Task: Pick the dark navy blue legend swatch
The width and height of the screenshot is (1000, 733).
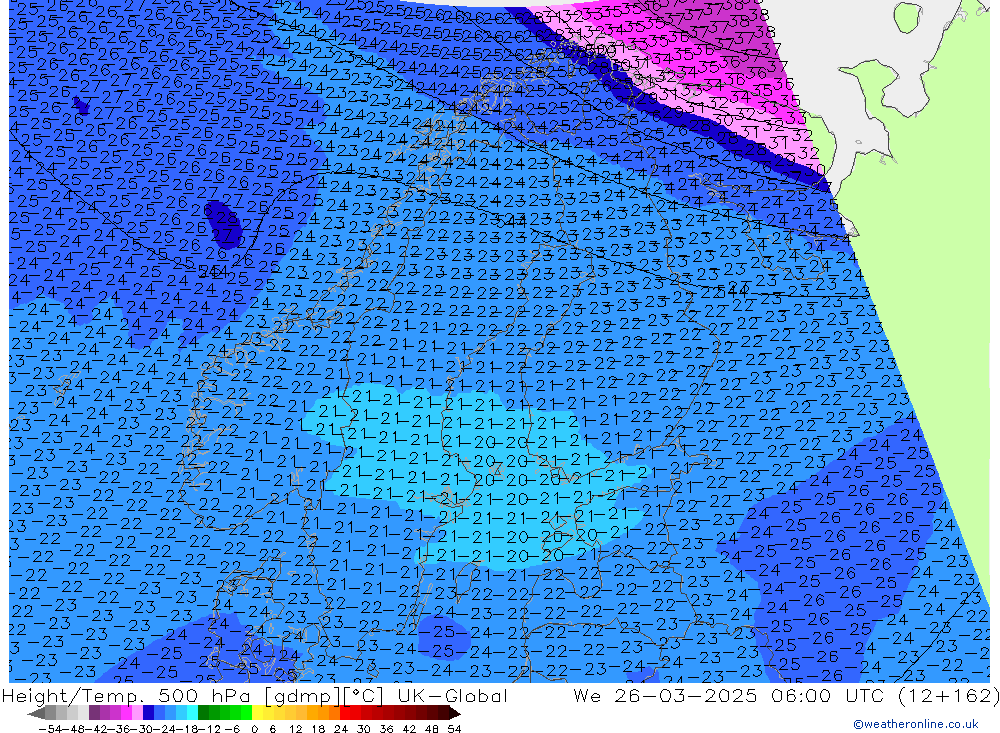Action: (148, 713)
